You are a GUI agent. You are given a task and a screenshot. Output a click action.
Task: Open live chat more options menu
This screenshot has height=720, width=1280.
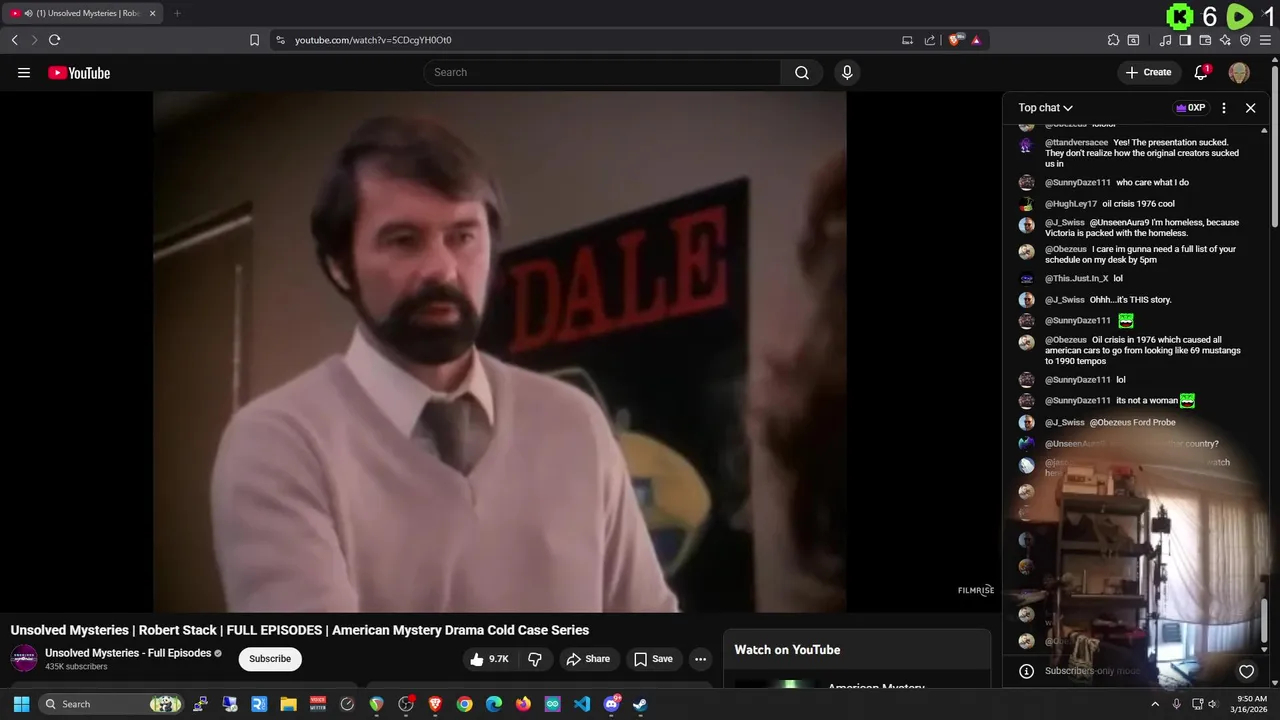1224,107
